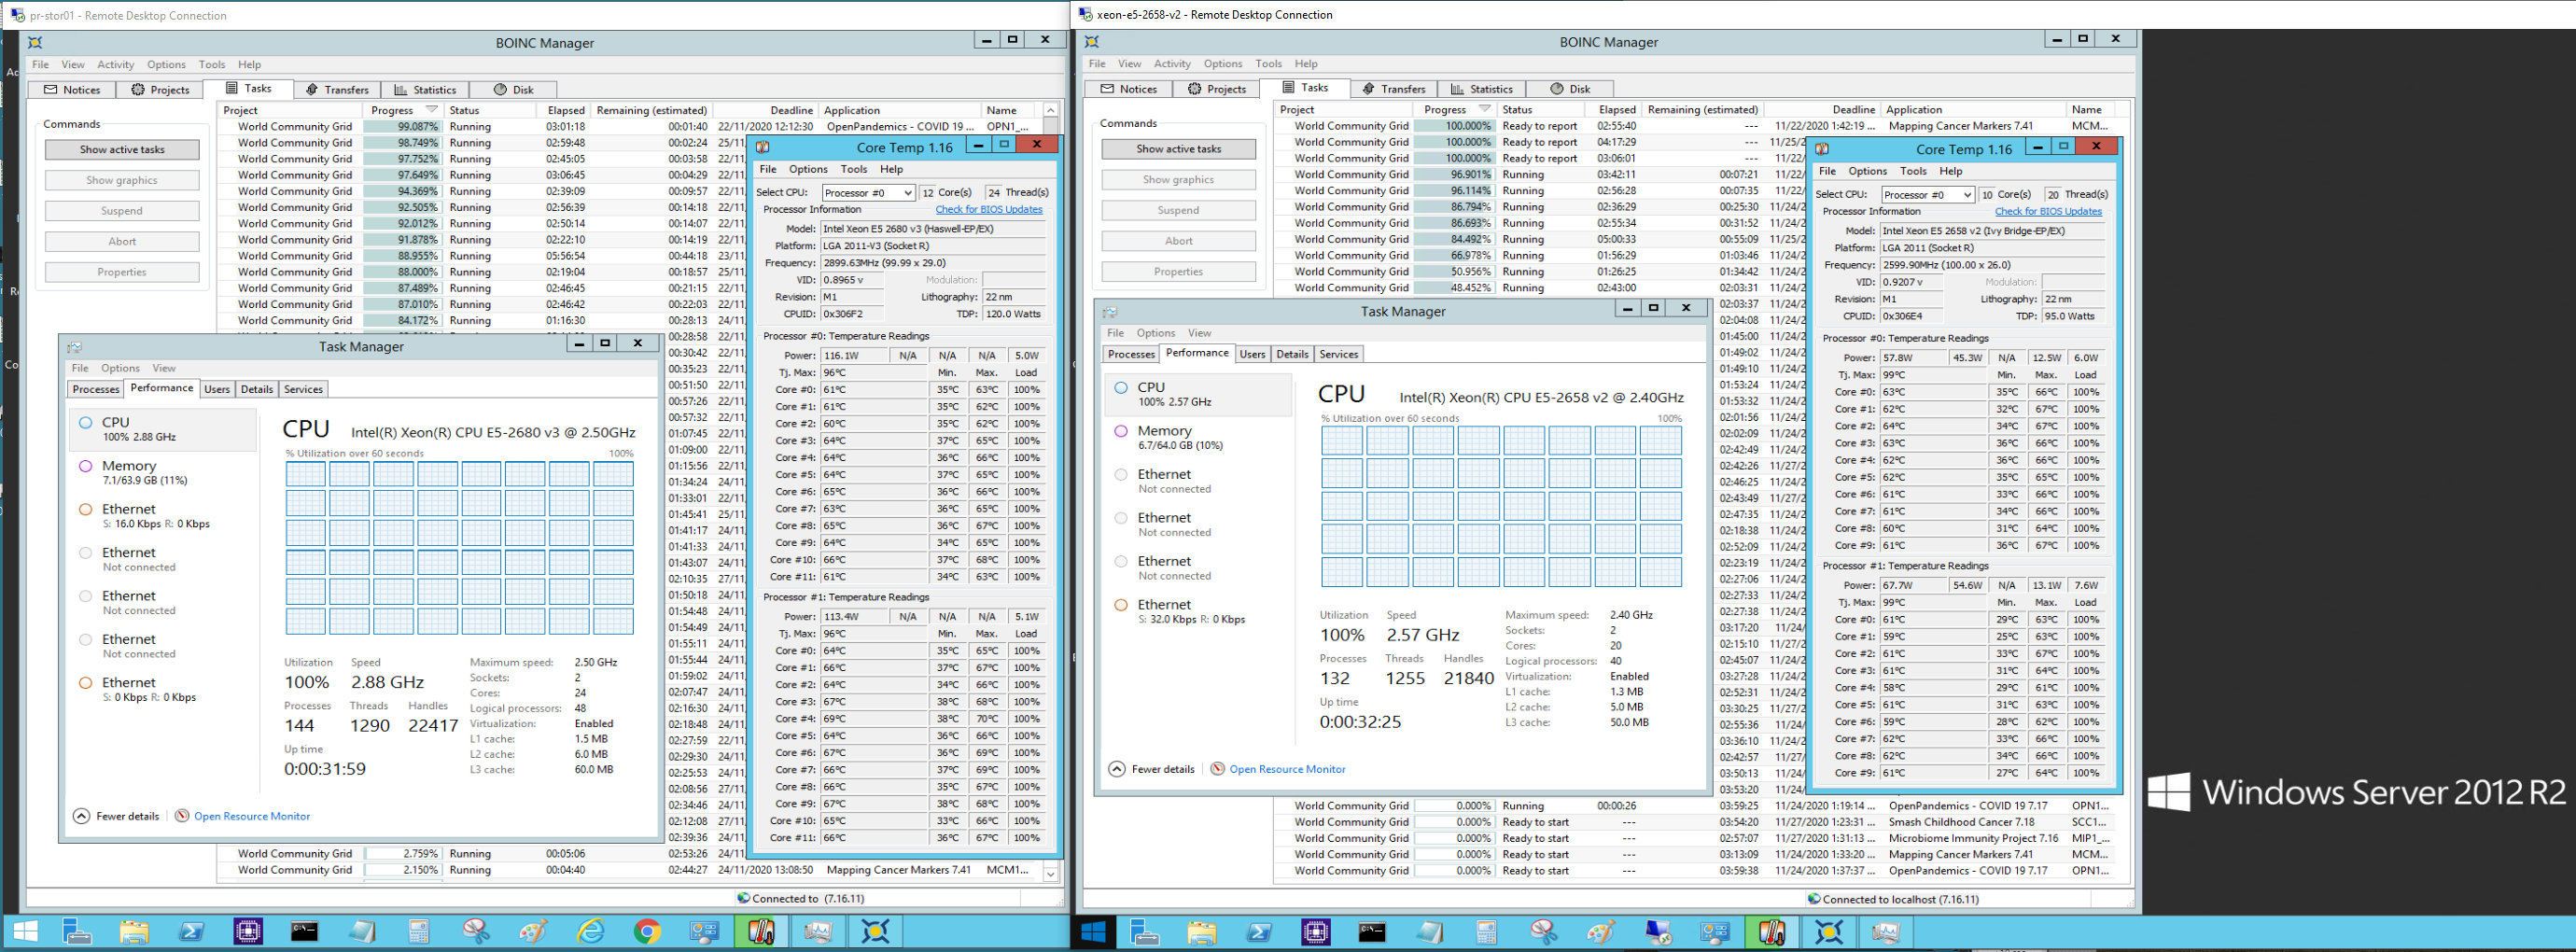Click Deadline column header in xeon-e5-2658-v2 BOINC
2576x952 pixels.
pyautogui.click(x=1821, y=109)
